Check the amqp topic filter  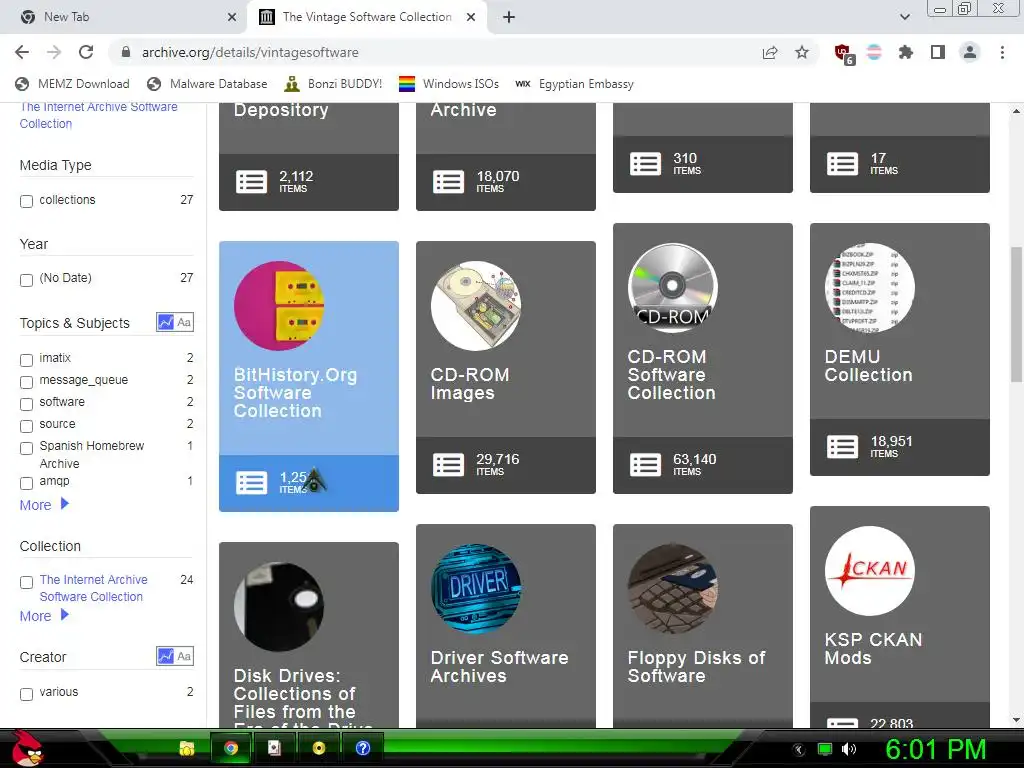26,483
